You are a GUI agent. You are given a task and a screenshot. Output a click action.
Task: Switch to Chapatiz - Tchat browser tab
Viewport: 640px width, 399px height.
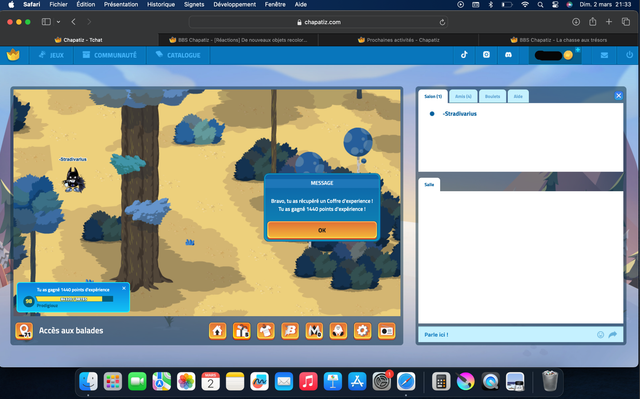click(x=79, y=40)
